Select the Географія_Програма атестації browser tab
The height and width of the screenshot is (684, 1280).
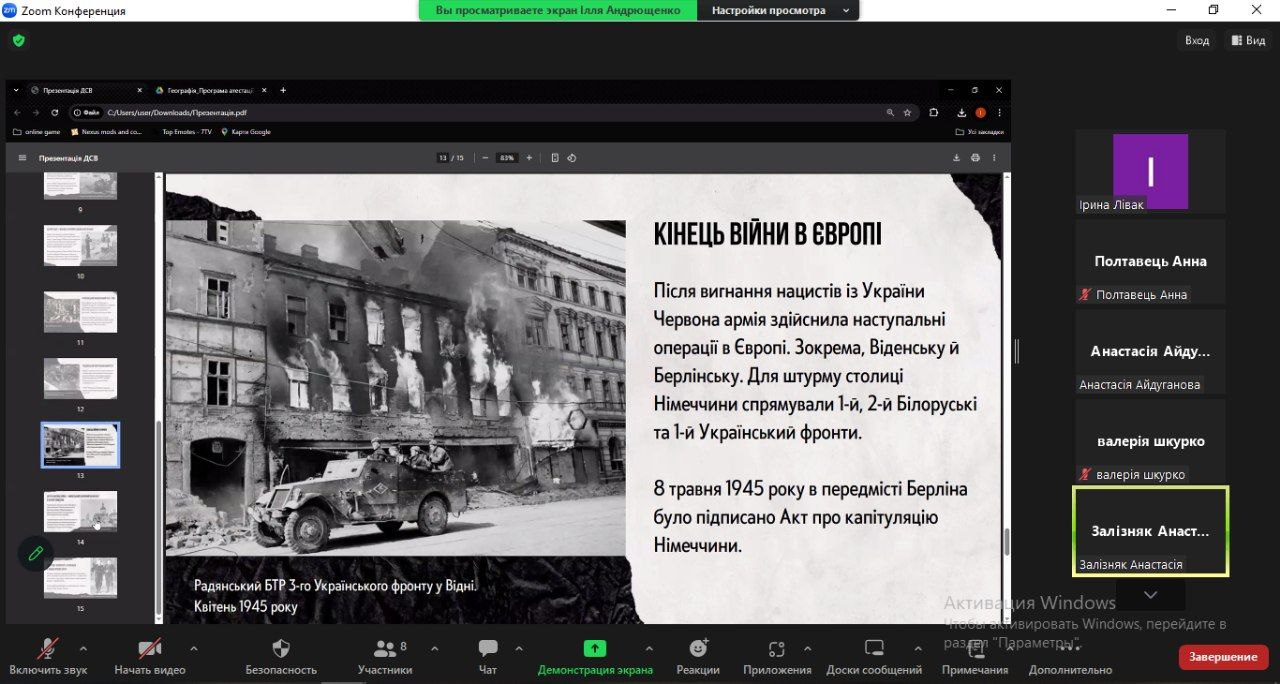(209, 90)
